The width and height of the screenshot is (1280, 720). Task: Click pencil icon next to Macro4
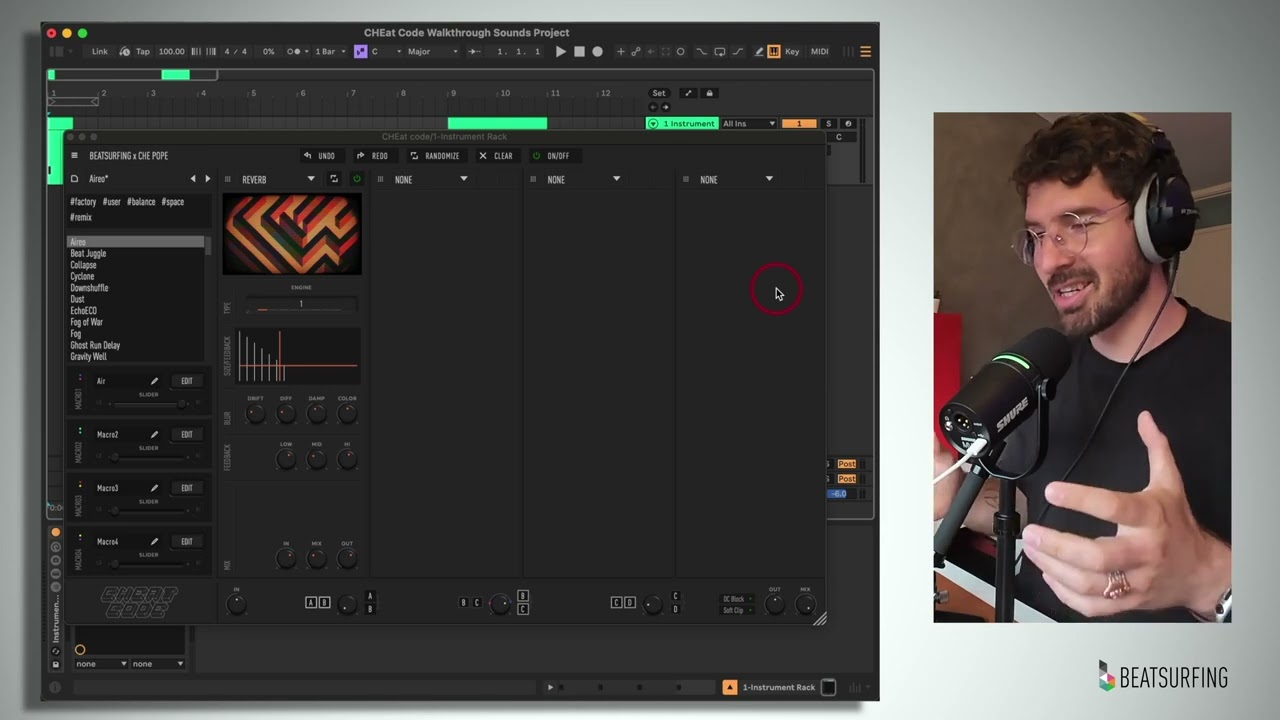(154, 541)
